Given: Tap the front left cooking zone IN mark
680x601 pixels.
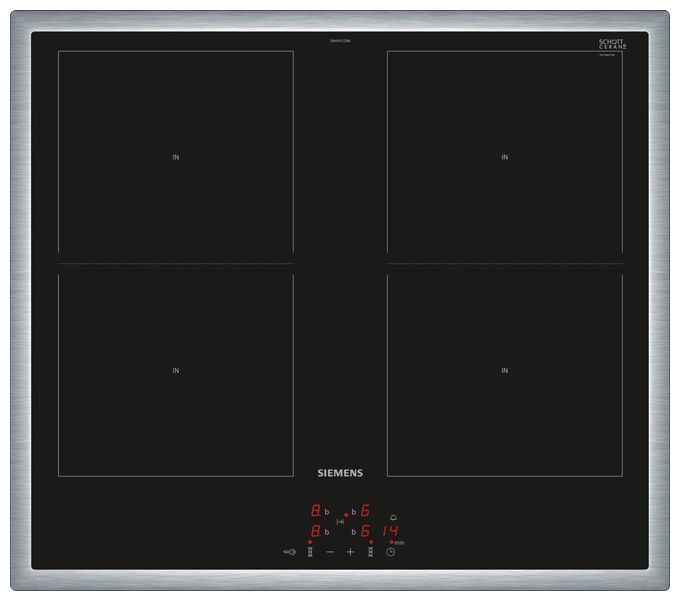Looking at the screenshot, I should click(x=176, y=370).
